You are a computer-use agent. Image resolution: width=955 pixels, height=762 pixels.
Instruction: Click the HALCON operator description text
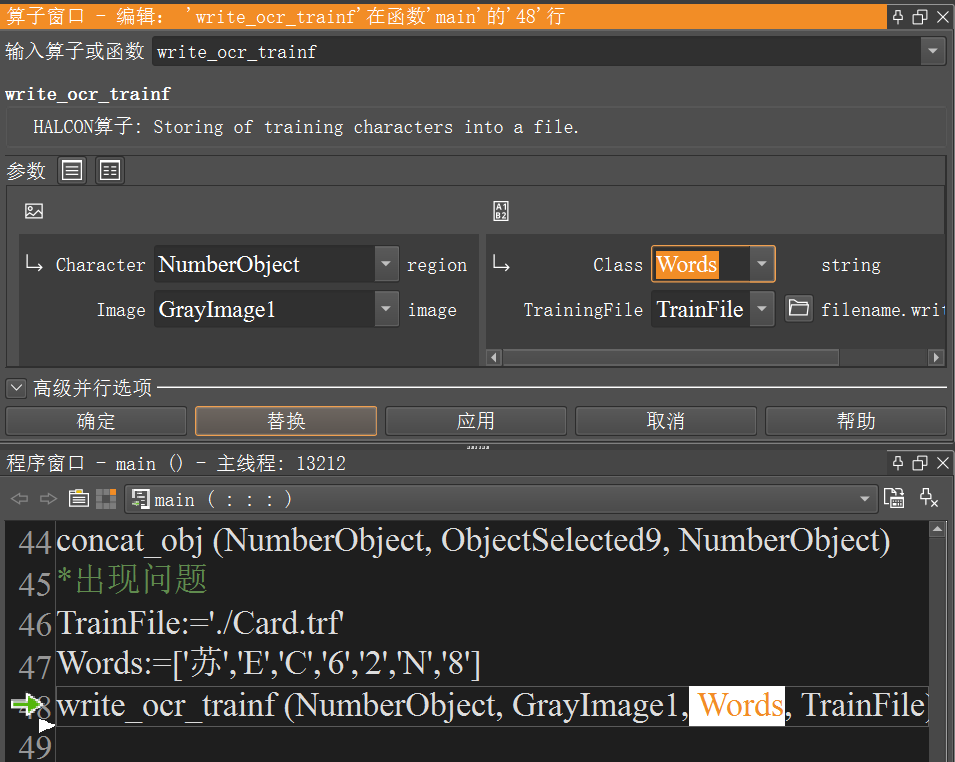click(306, 127)
